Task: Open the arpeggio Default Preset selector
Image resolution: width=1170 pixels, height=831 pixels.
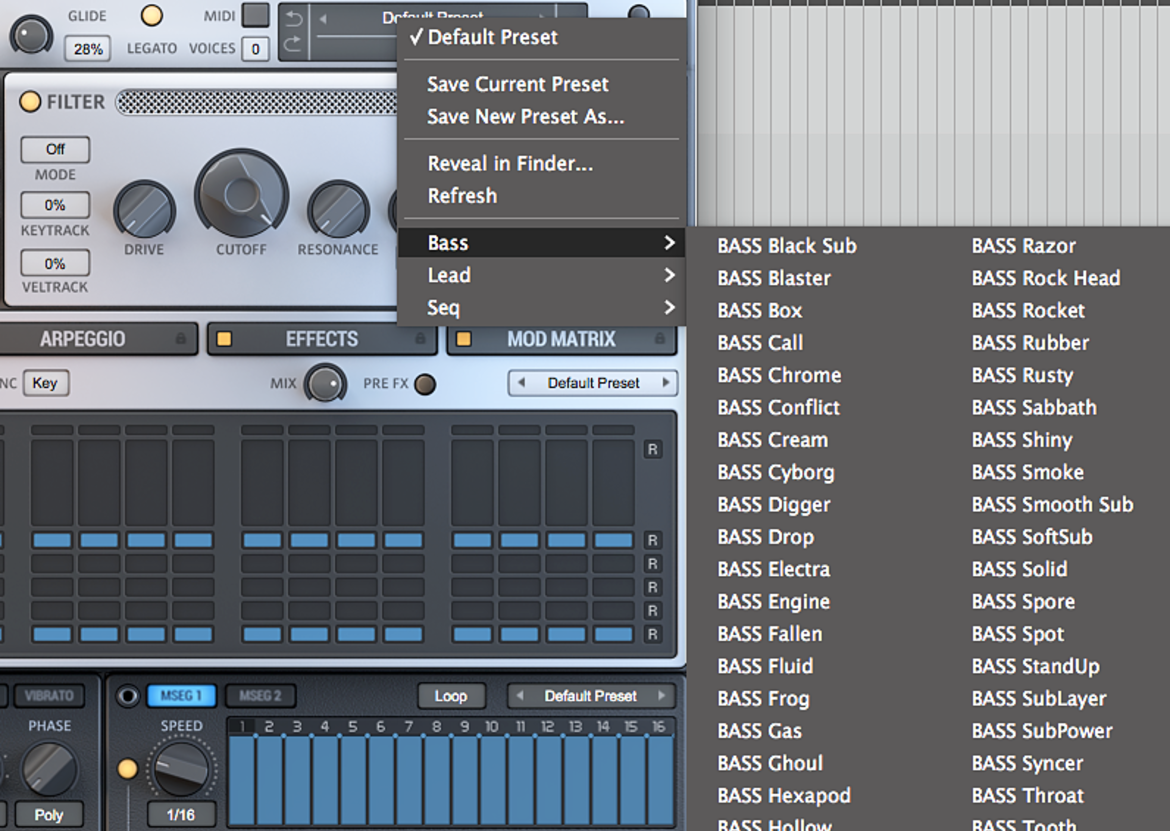Action: click(593, 383)
